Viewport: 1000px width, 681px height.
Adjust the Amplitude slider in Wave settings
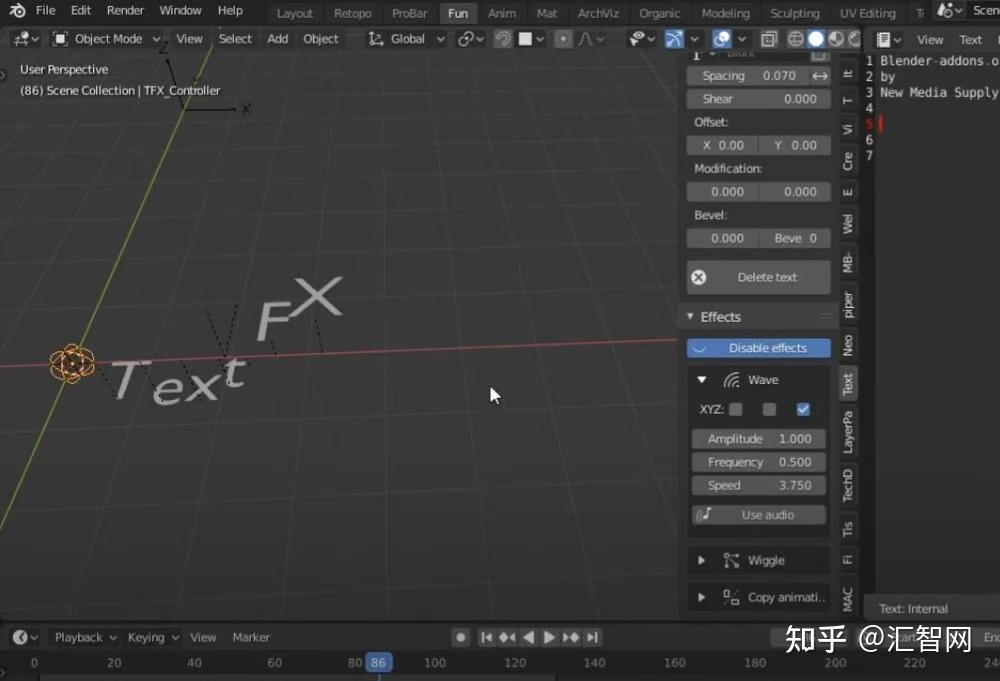[x=758, y=438]
